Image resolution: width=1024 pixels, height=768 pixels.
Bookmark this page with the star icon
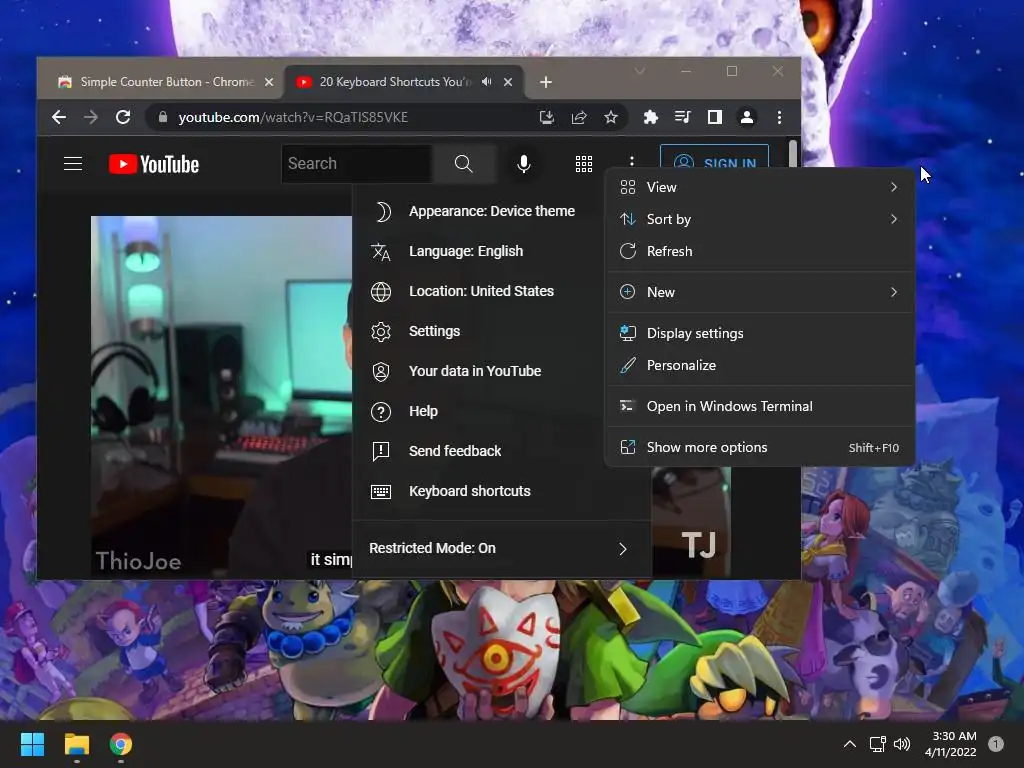click(x=611, y=118)
